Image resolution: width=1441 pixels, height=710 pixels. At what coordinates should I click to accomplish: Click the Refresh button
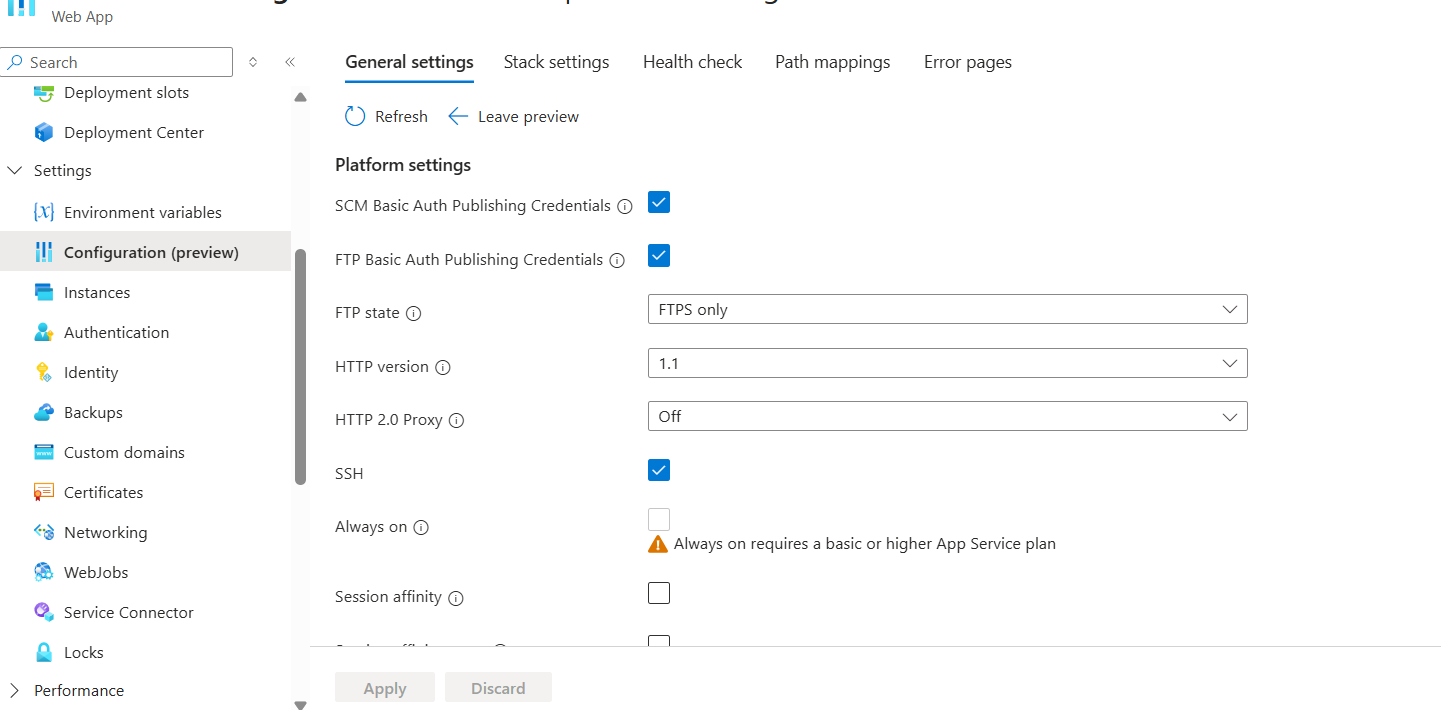coord(386,117)
